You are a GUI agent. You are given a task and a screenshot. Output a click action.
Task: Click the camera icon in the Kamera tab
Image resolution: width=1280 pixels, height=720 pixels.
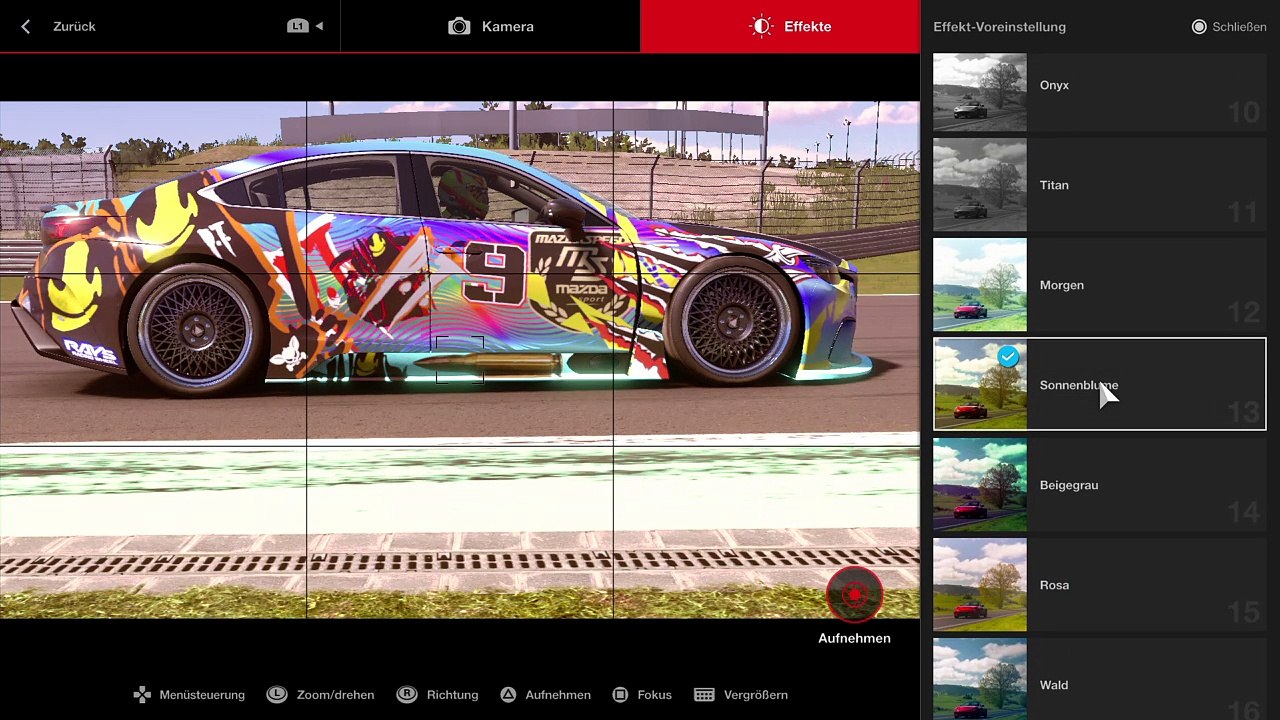pyautogui.click(x=459, y=26)
